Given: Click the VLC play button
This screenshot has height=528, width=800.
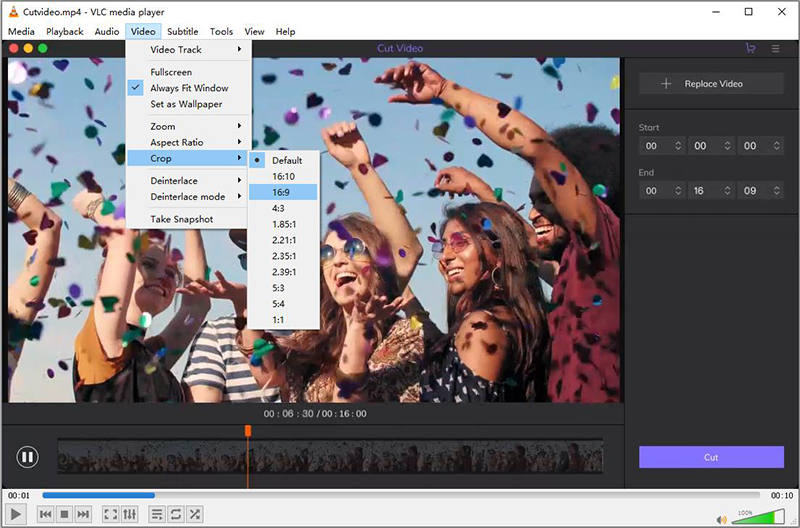Looking at the screenshot, I should [x=16, y=514].
